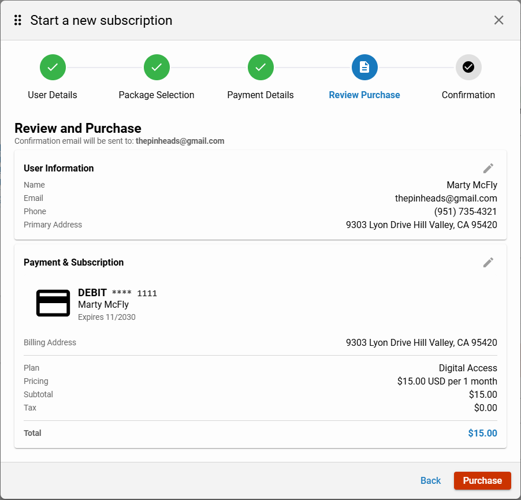
Task: Go Back to previous step
Action: coord(430,480)
